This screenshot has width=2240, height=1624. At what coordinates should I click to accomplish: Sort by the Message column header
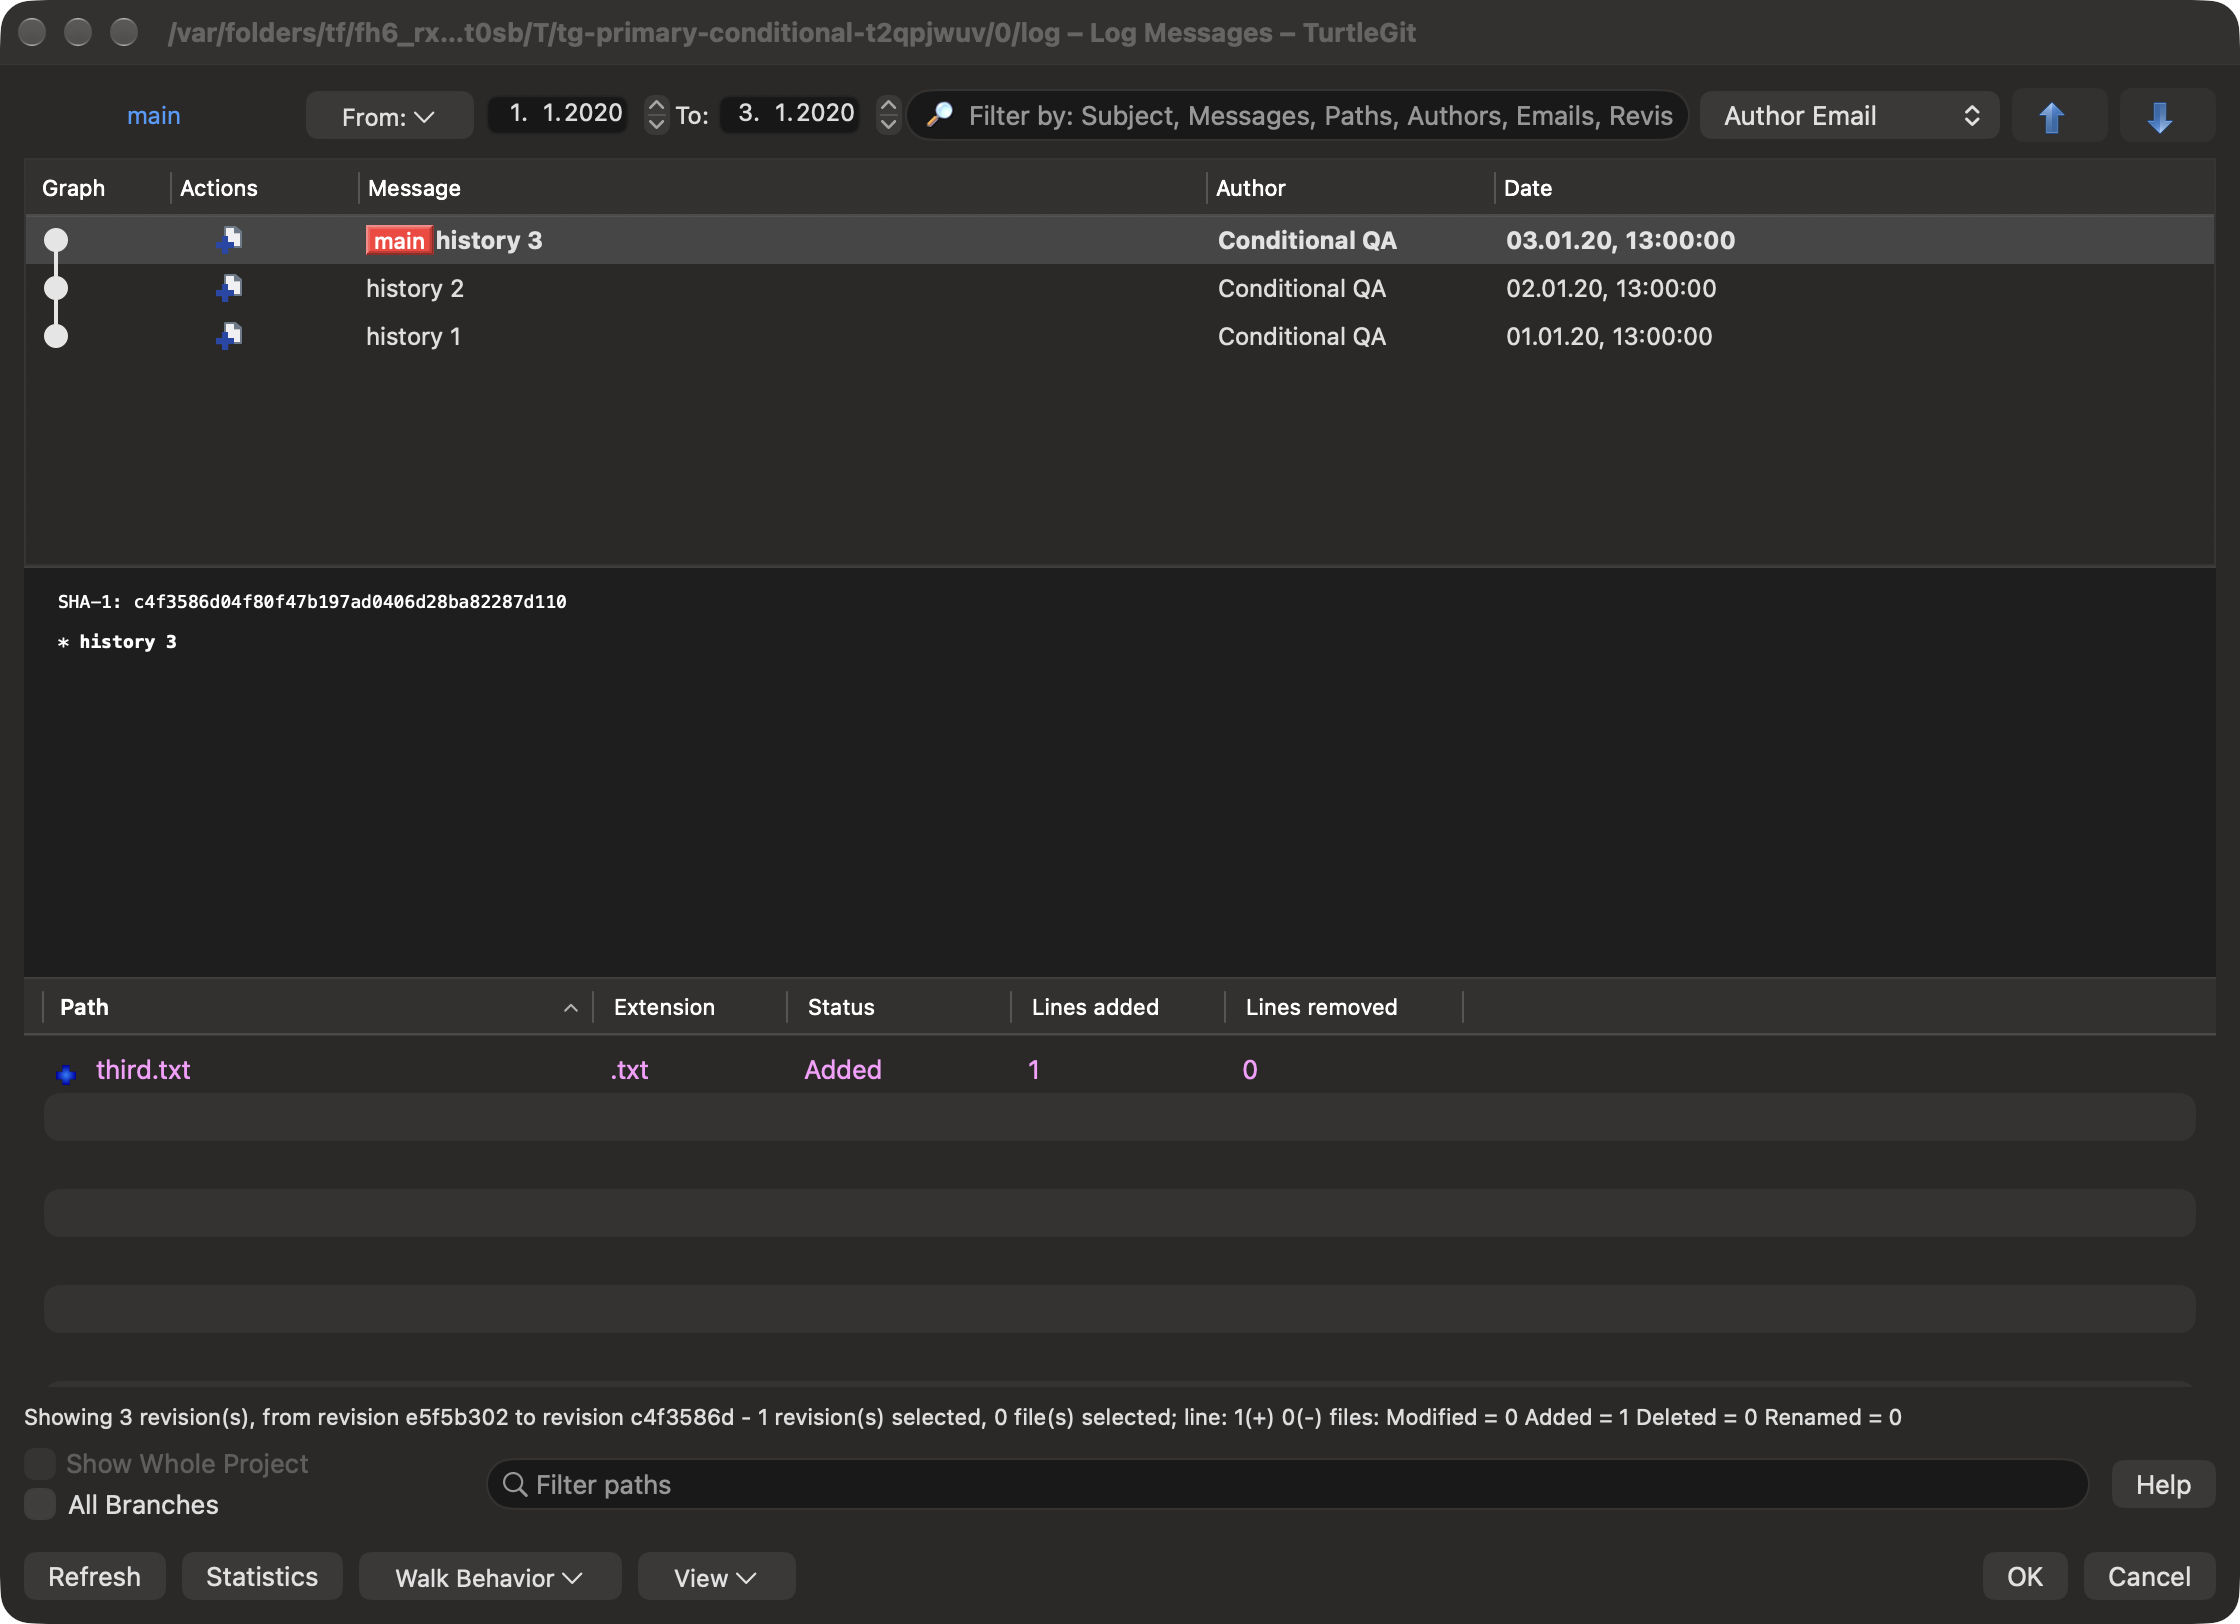pyautogui.click(x=782, y=188)
